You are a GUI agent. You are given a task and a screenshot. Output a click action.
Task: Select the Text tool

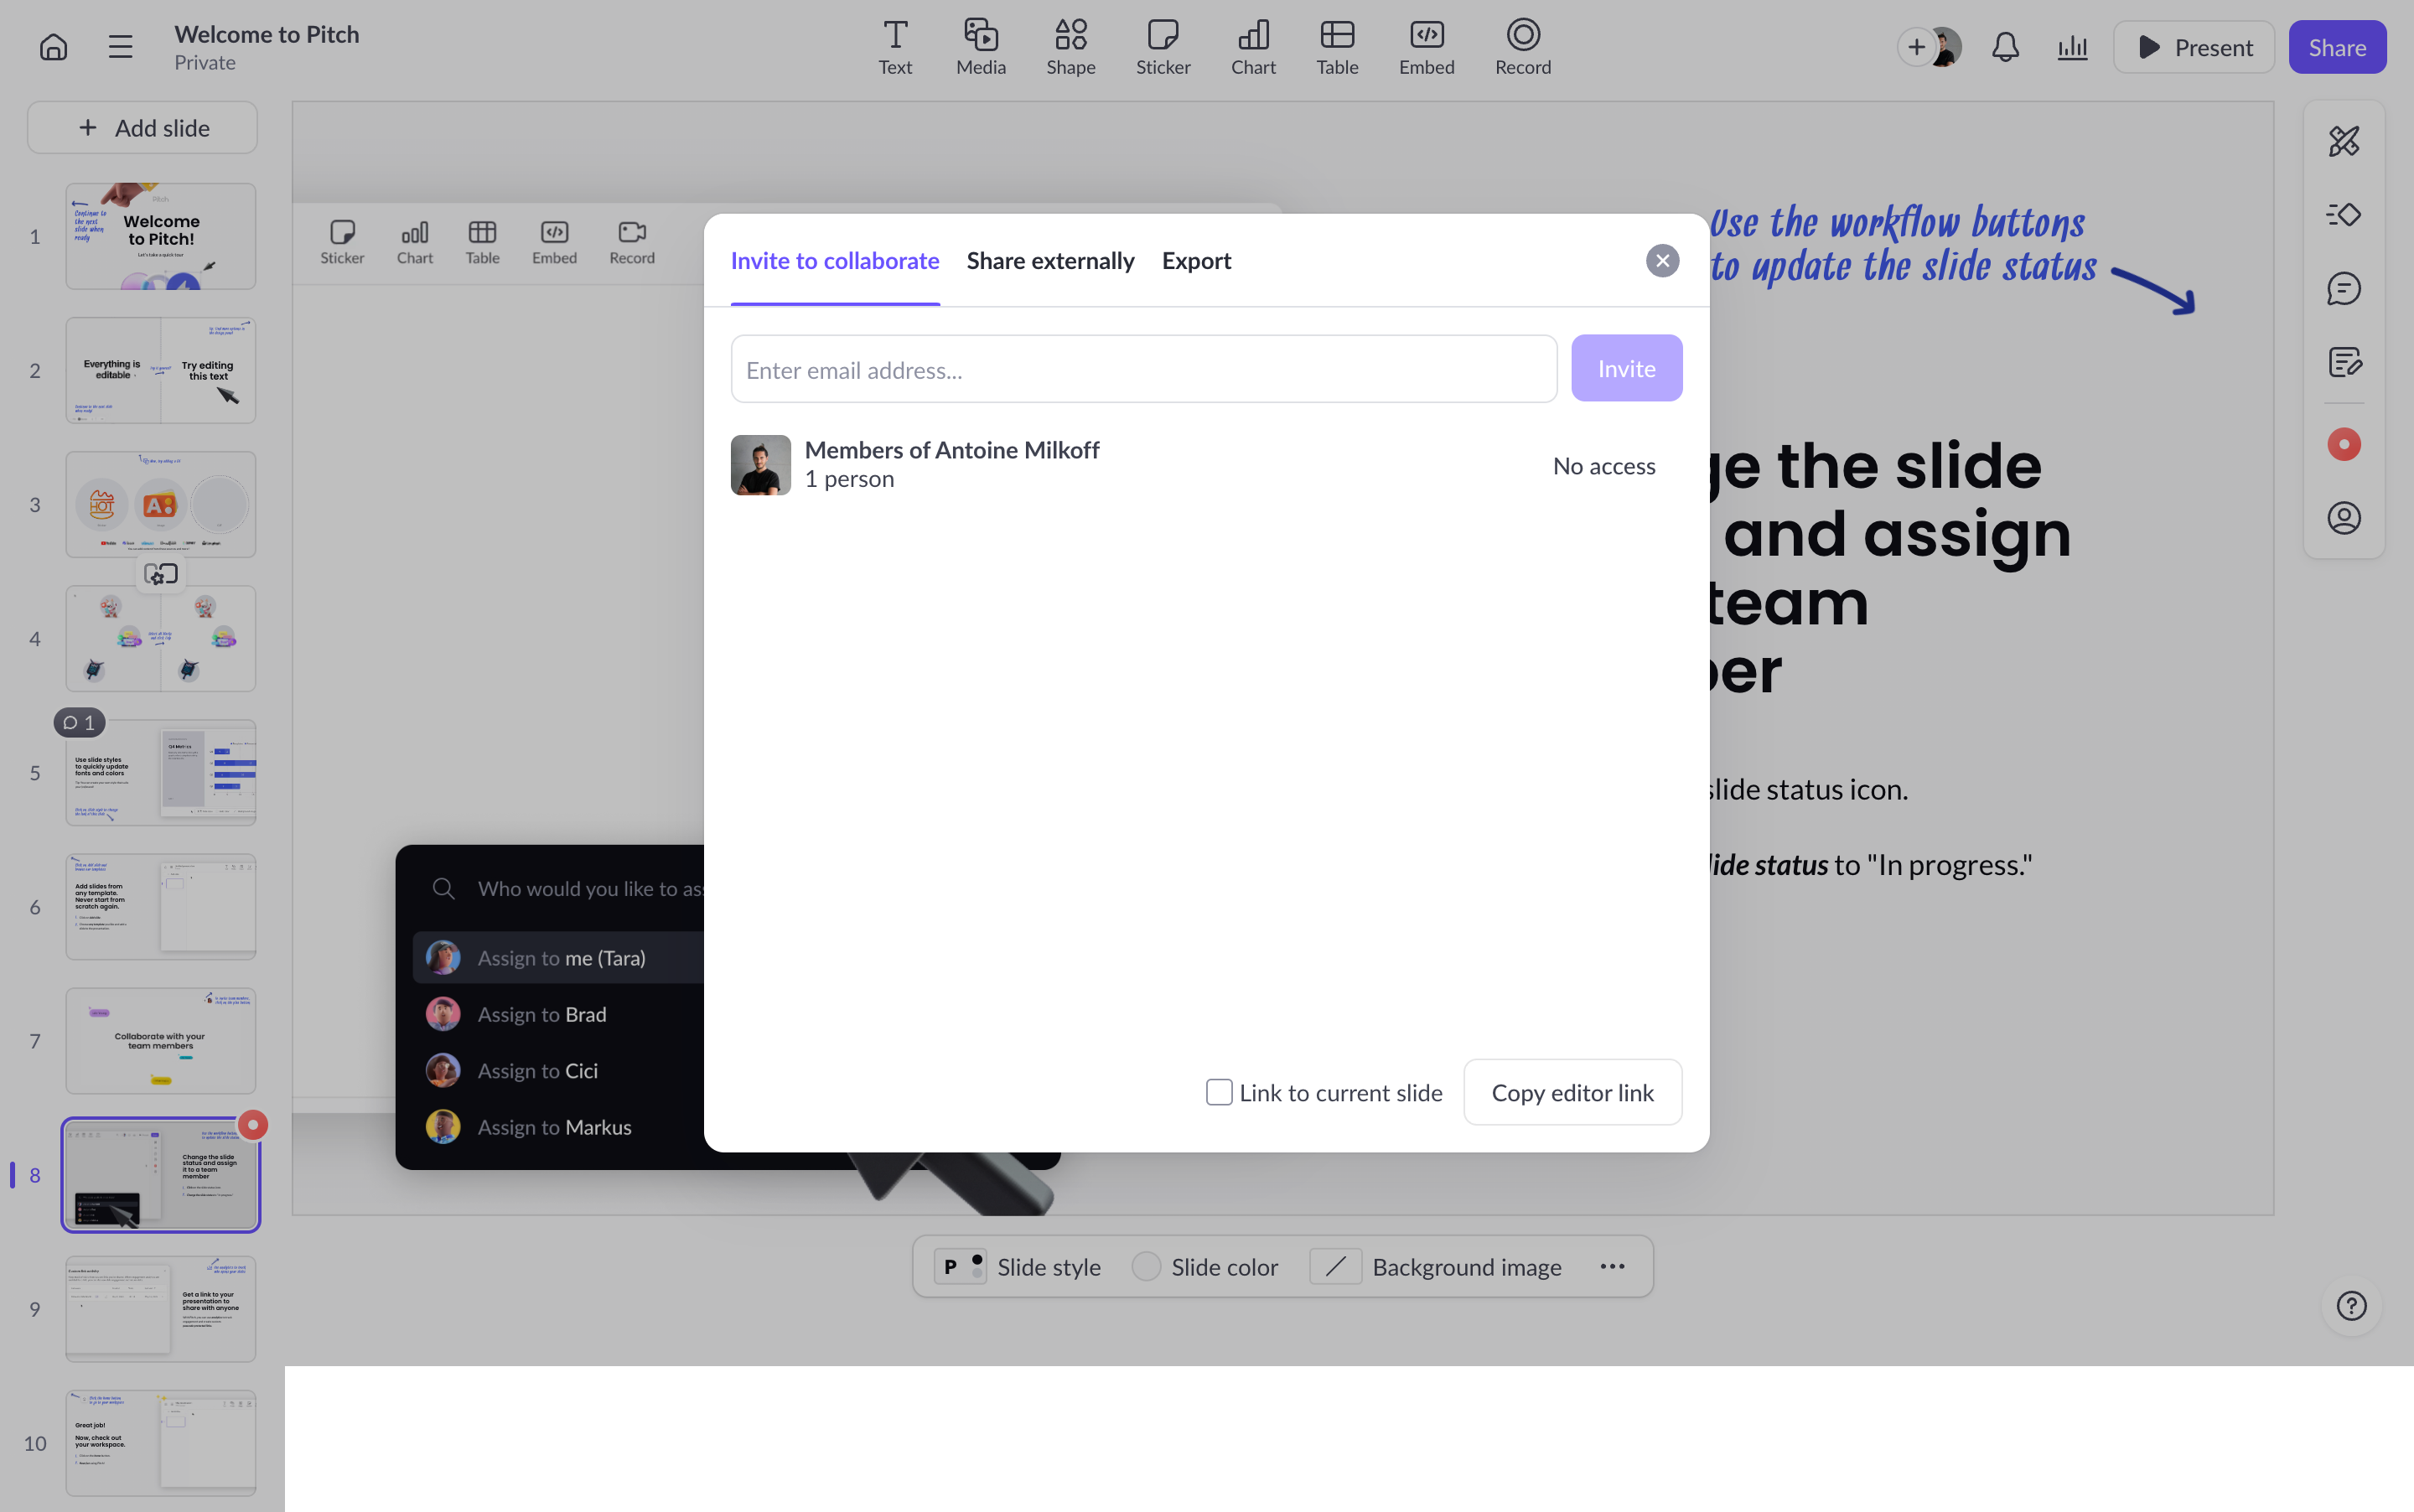click(895, 47)
